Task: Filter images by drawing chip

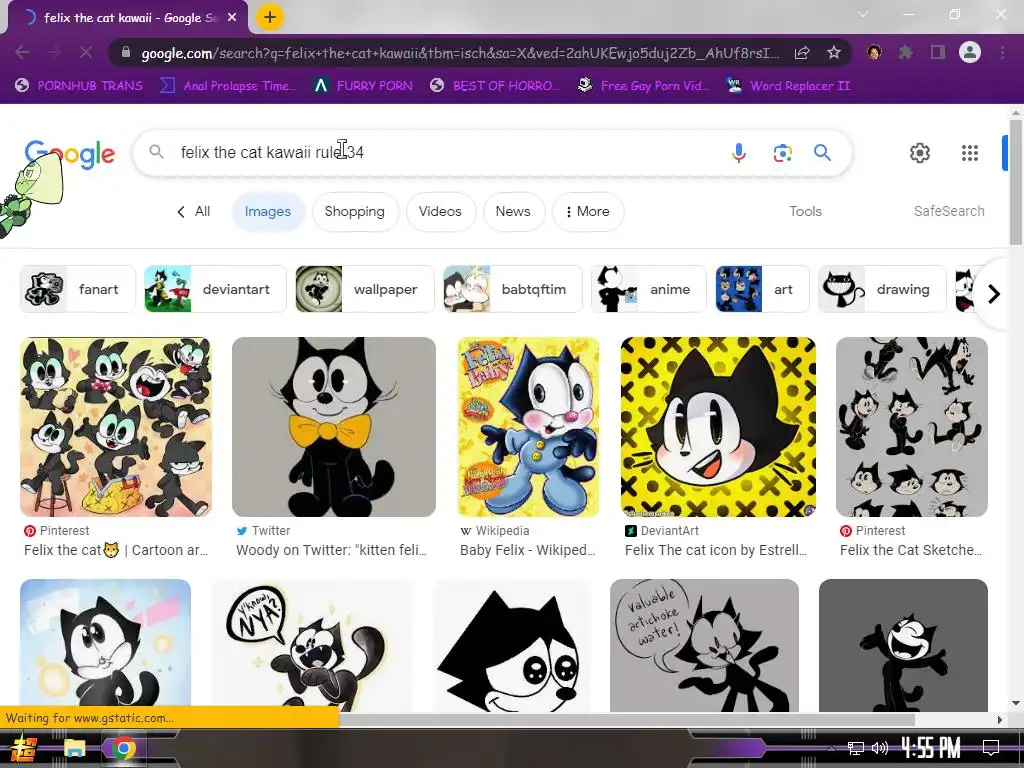Action: [882, 289]
